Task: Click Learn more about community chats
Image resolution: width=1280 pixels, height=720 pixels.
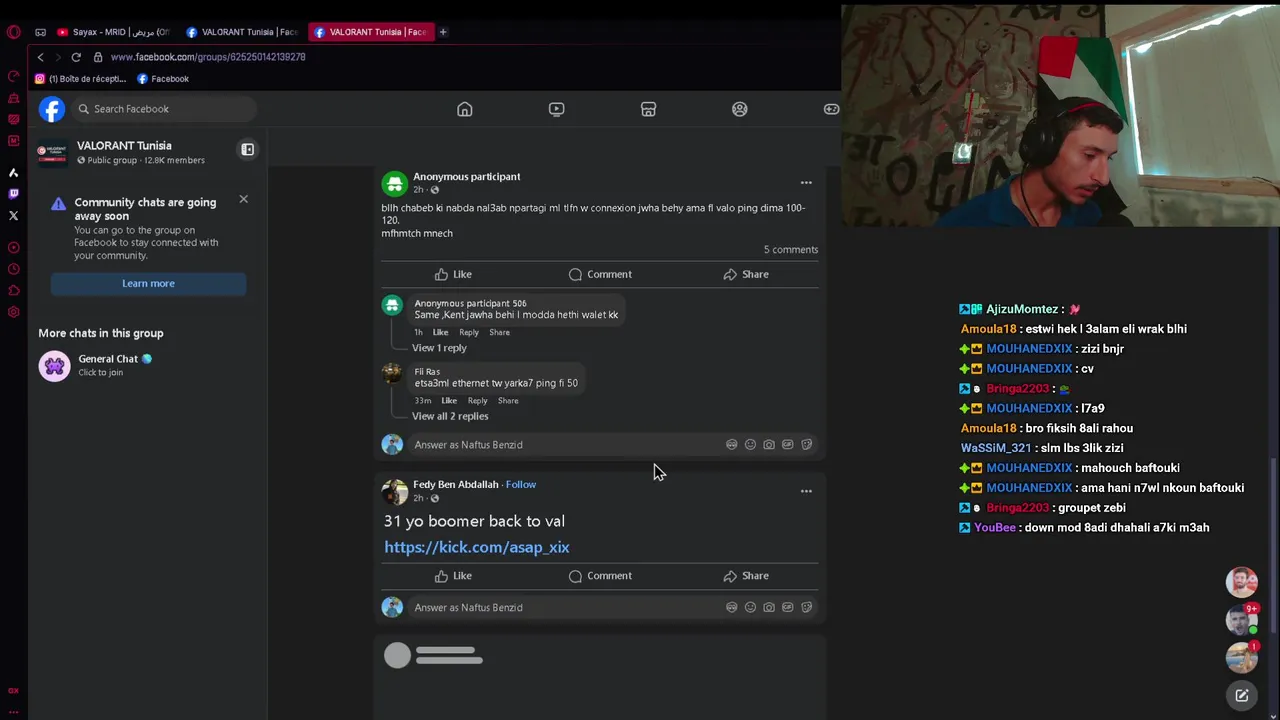Action: tap(148, 283)
